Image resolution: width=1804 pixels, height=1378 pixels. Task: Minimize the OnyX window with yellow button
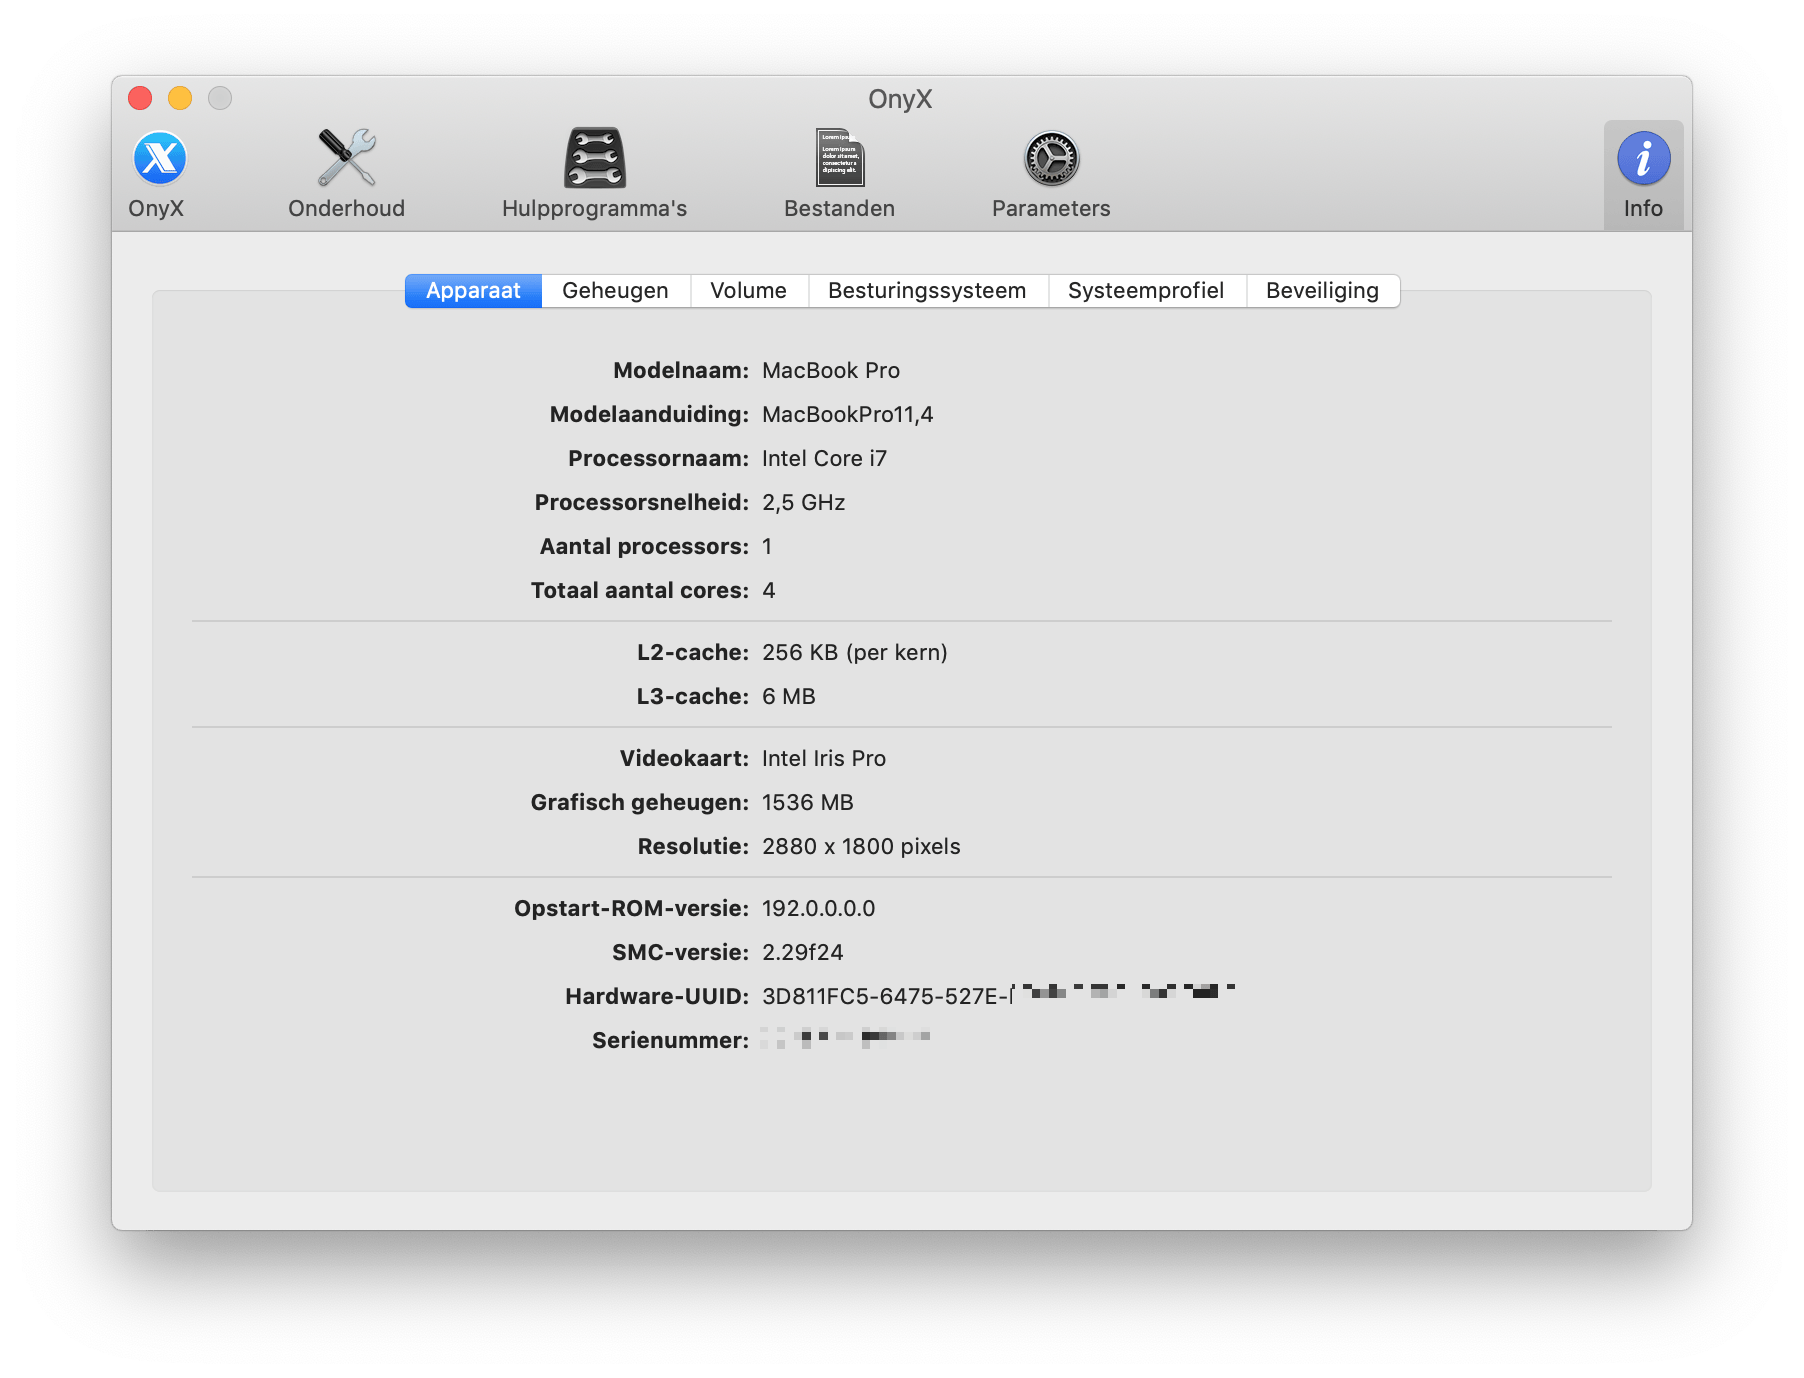click(x=180, y=98)
